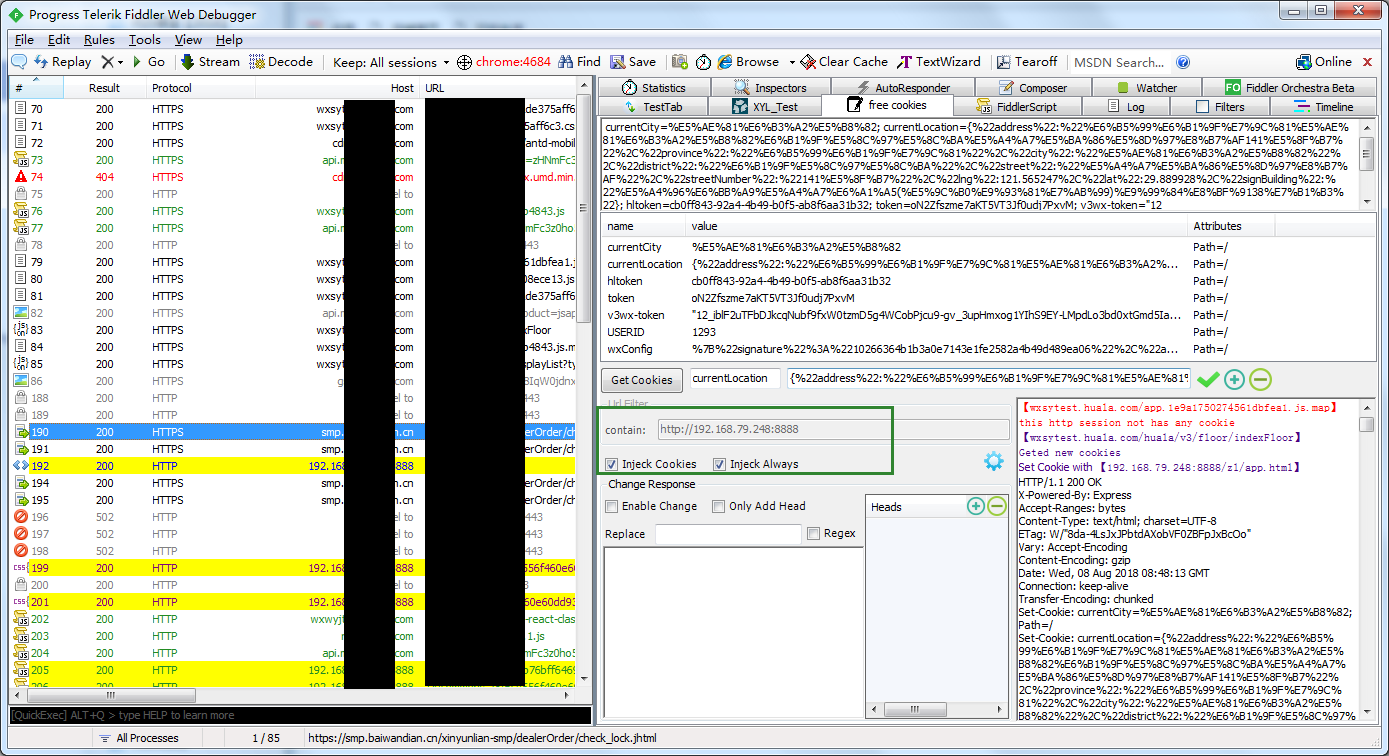Toggle the Injeck Cookies checkbox
This screenshot has height=756, width=1389.
[x=612, y=464]
